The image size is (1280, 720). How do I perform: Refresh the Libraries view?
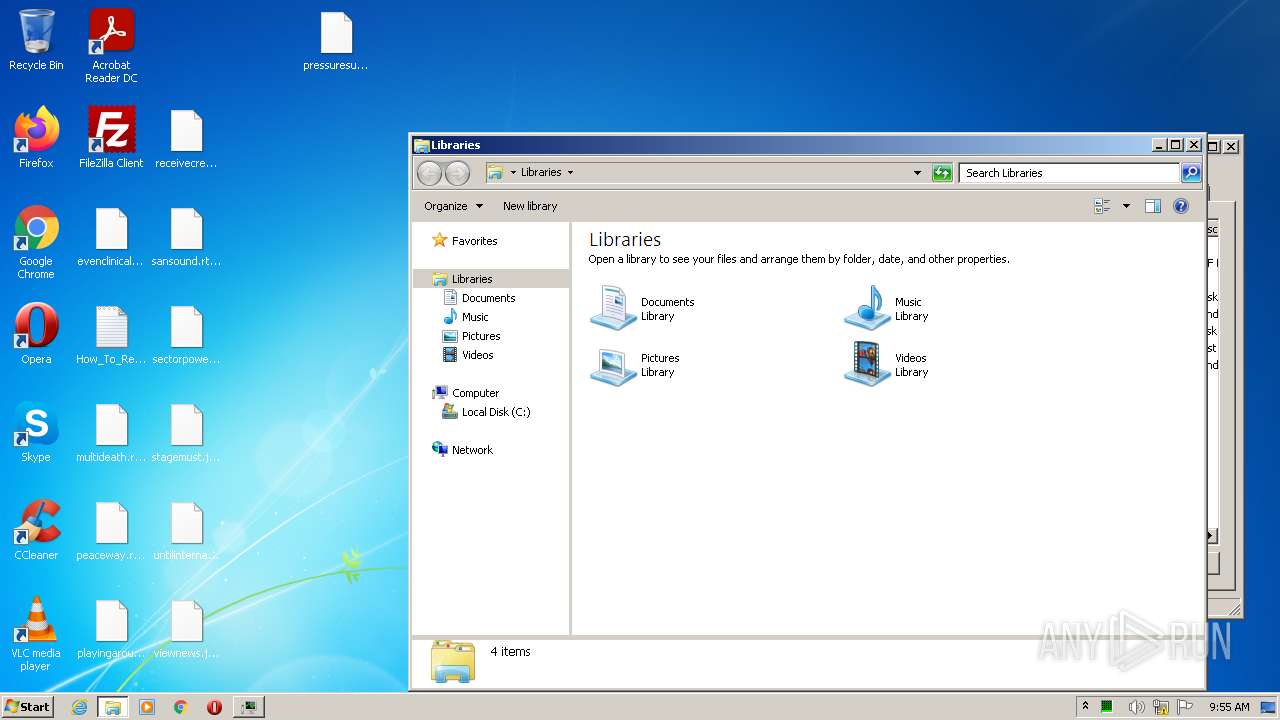pyautogui.click(x=942, y=173)
